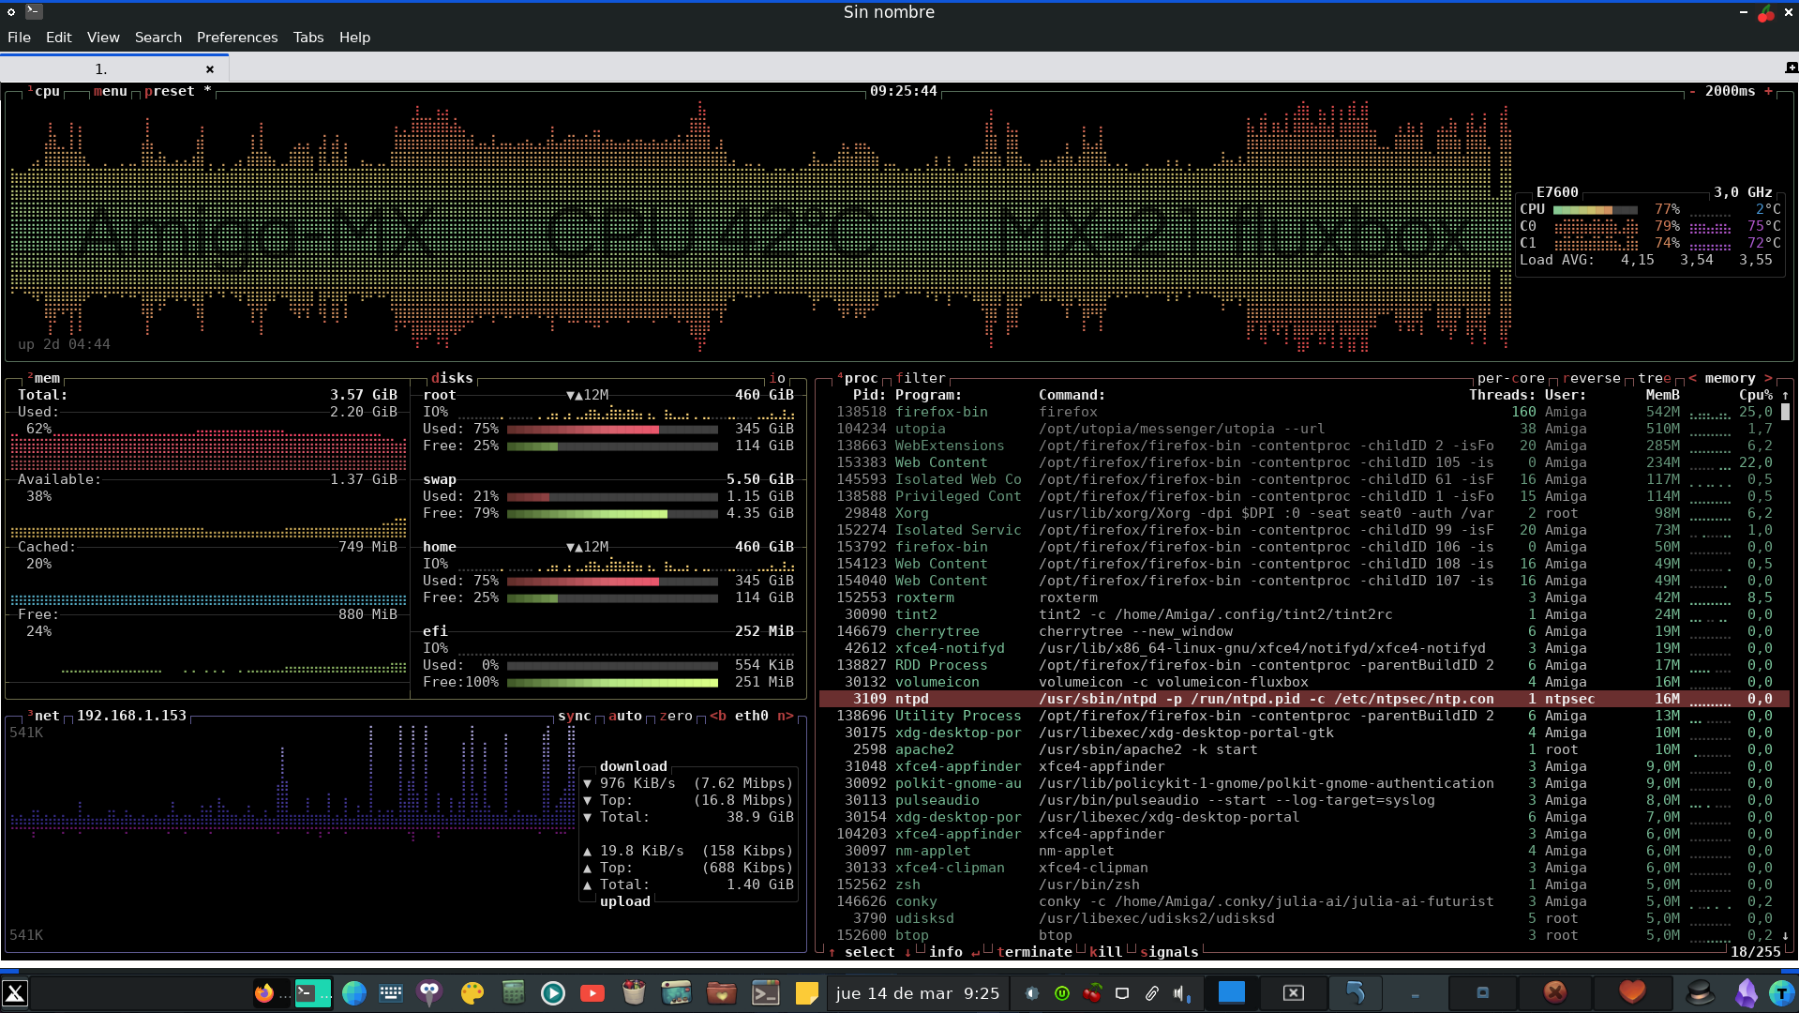Toggle per-core process CPU usage

click(1511, 378)
